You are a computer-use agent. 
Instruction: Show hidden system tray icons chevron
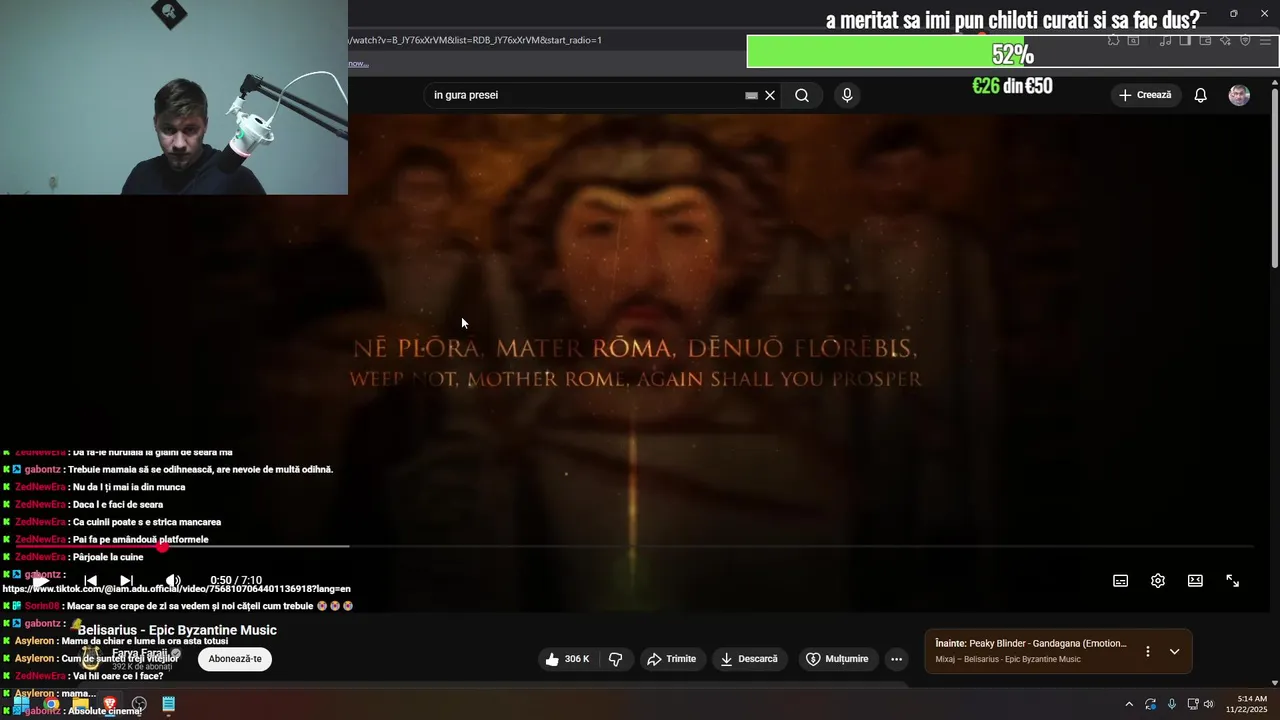point(1129,704)
